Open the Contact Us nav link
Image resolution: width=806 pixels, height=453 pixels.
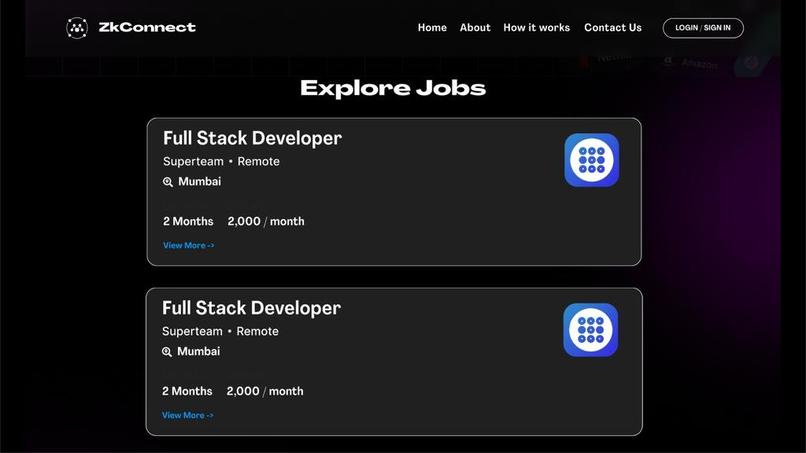pyautogui.click(x=613, y=28)
